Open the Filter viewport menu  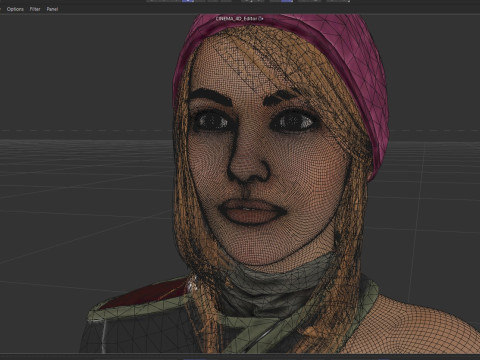click(x=35, y=9)
